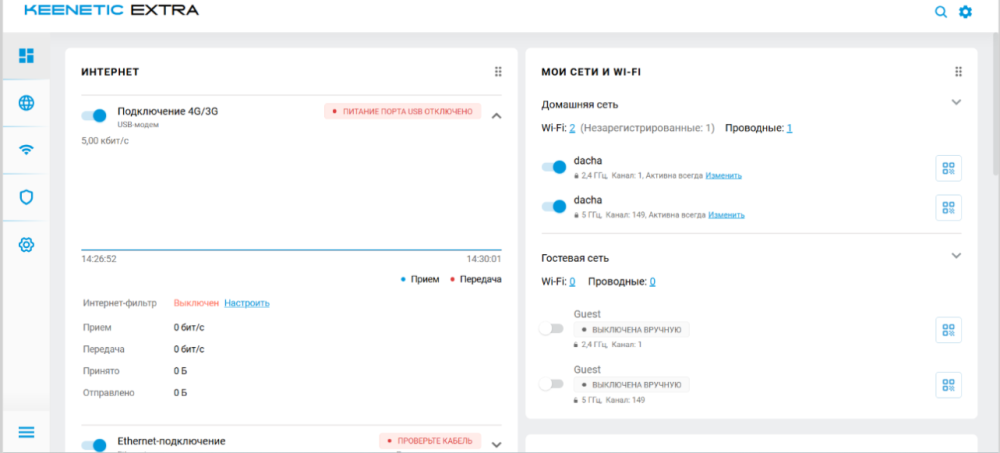Image resolution: width=1000 pixels, height=453 pixels.
Task: Collapse the Домашняя сеть section
Action: click(x=956, y=102)
